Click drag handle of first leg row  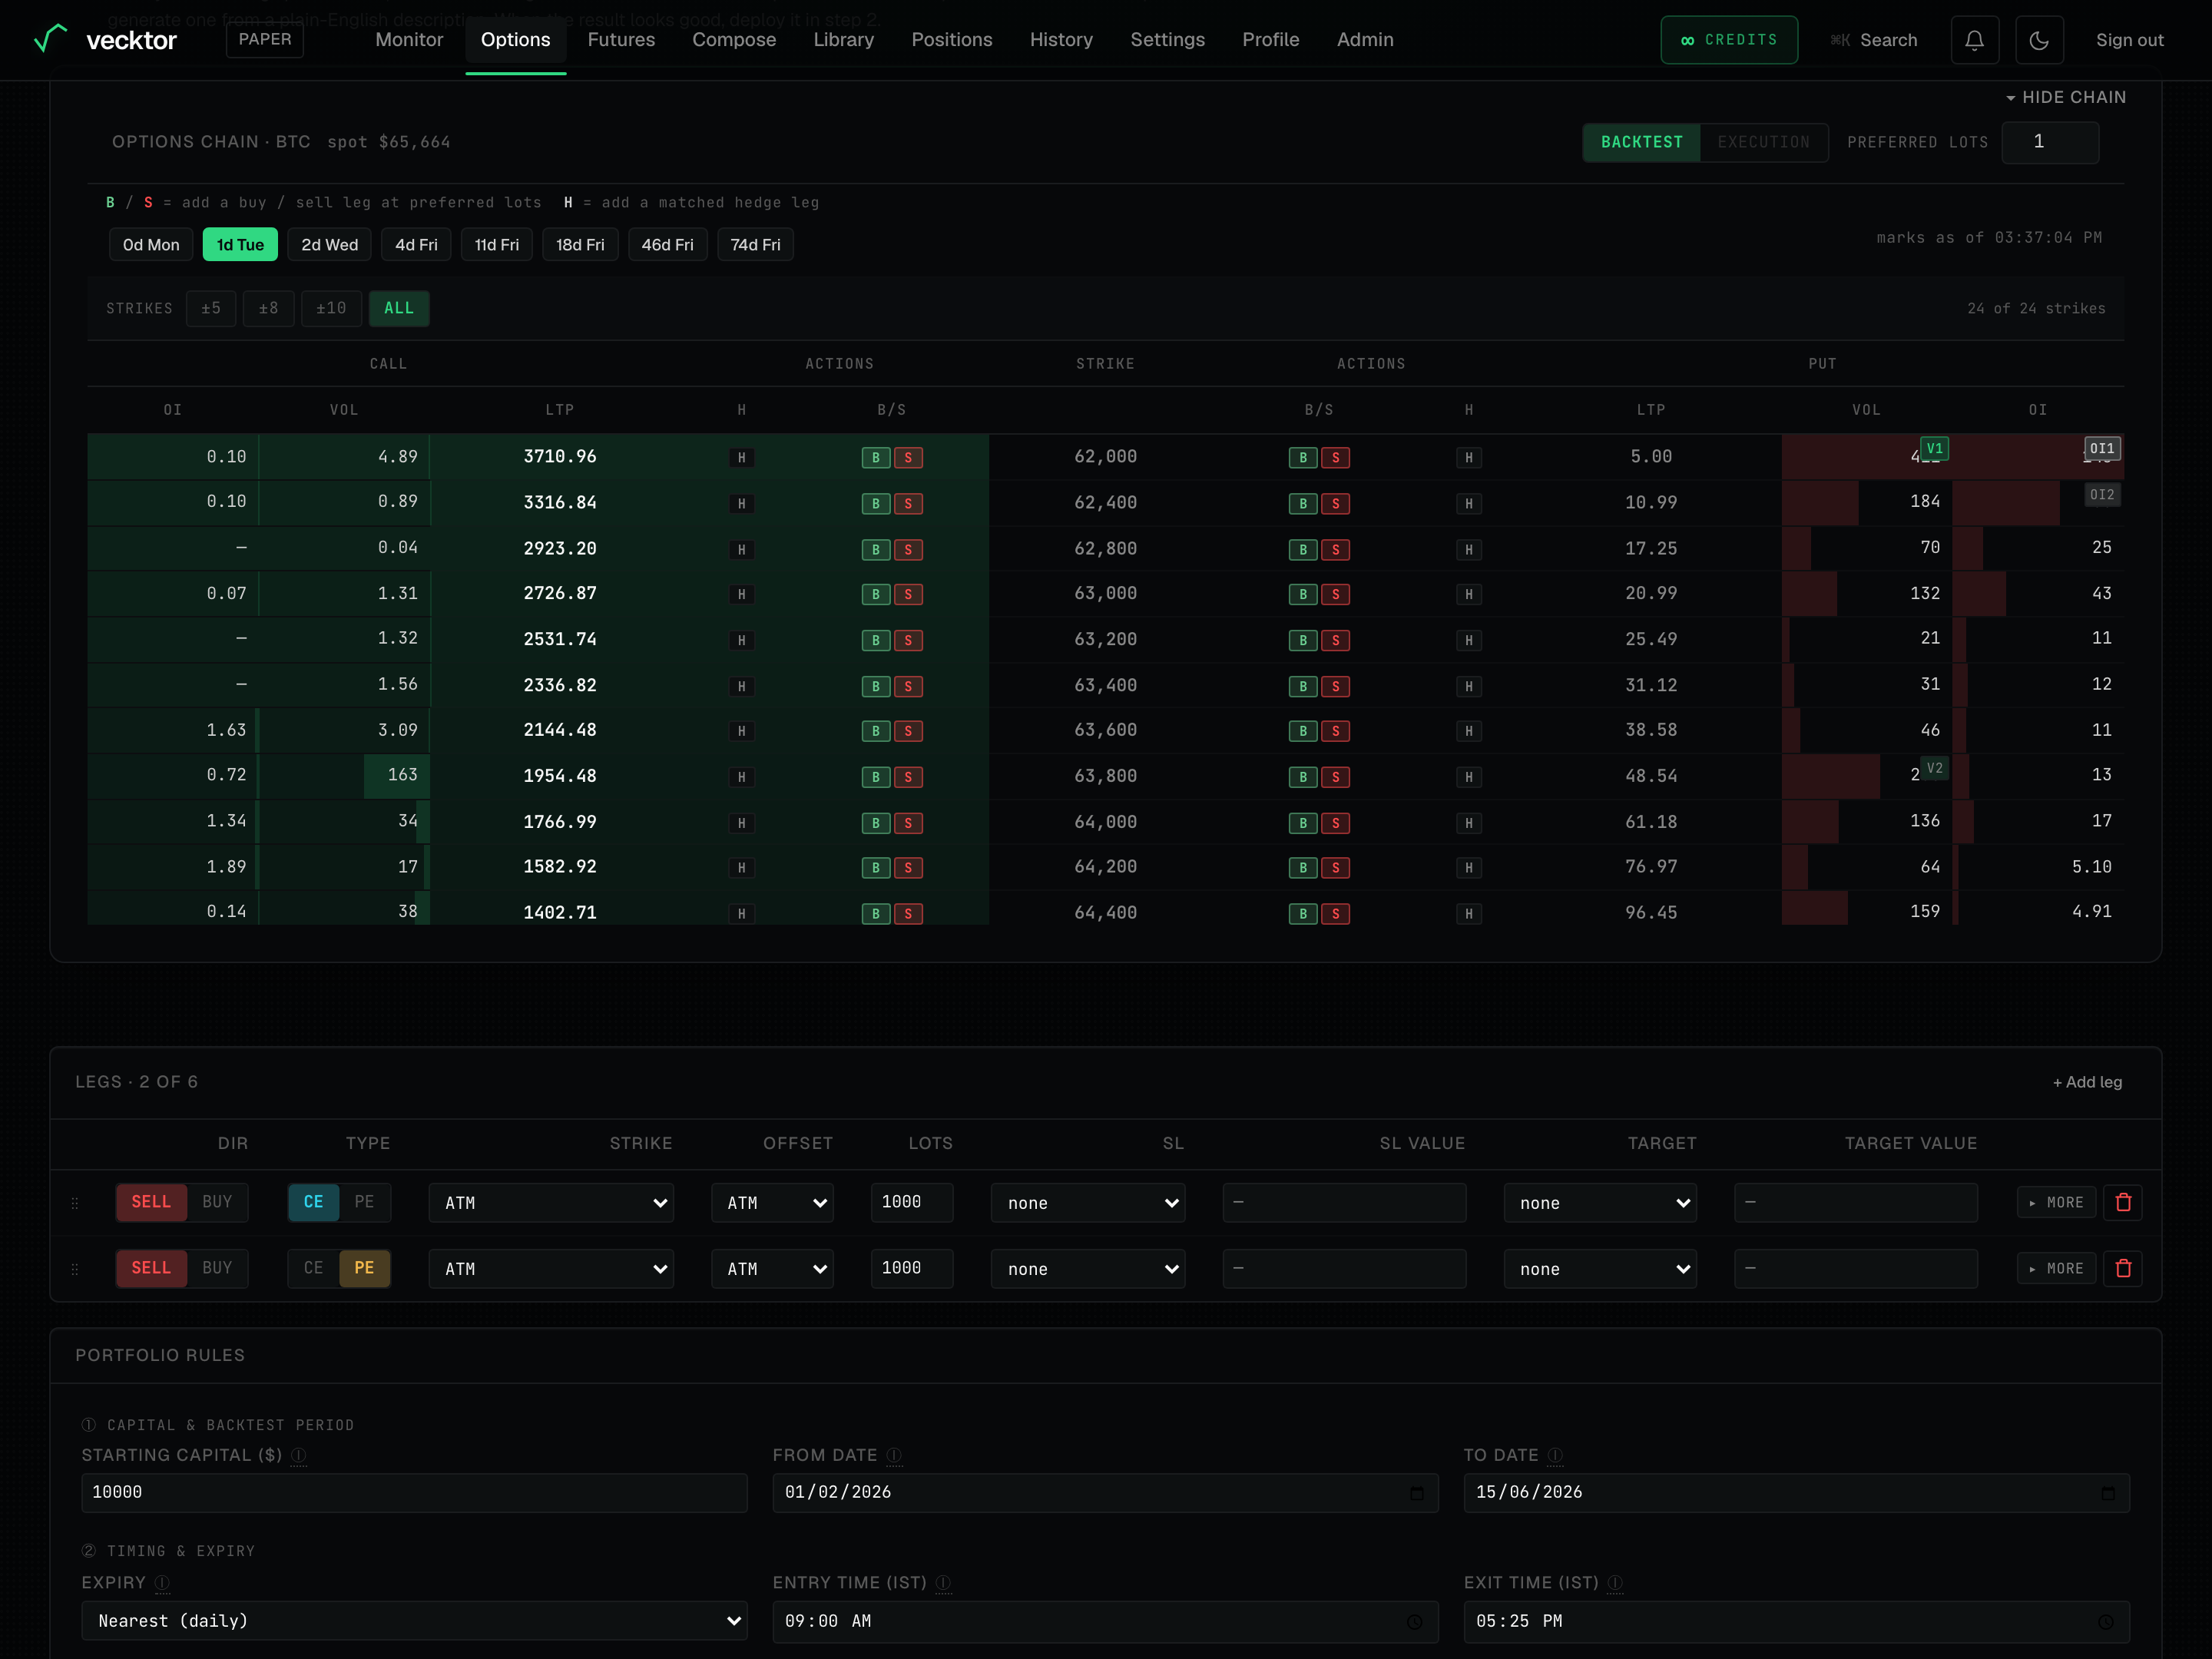pos(75,1203)
